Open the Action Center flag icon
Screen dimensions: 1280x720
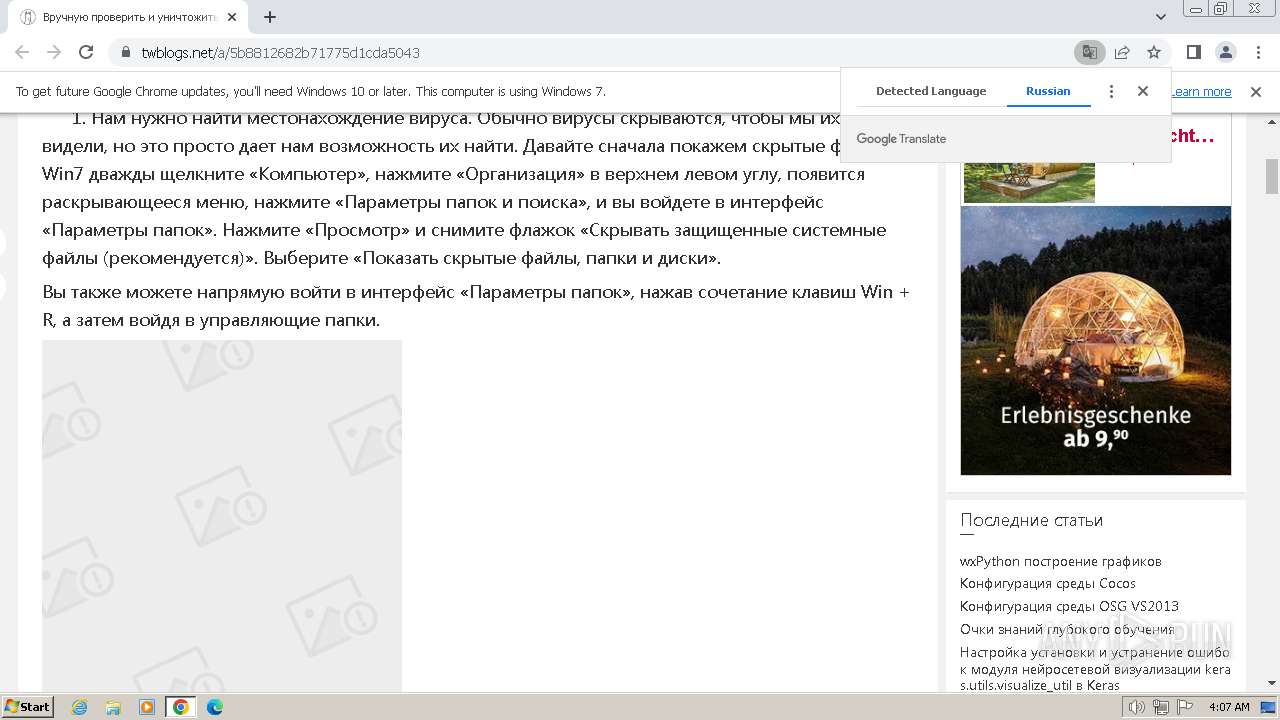point(1185,707)
